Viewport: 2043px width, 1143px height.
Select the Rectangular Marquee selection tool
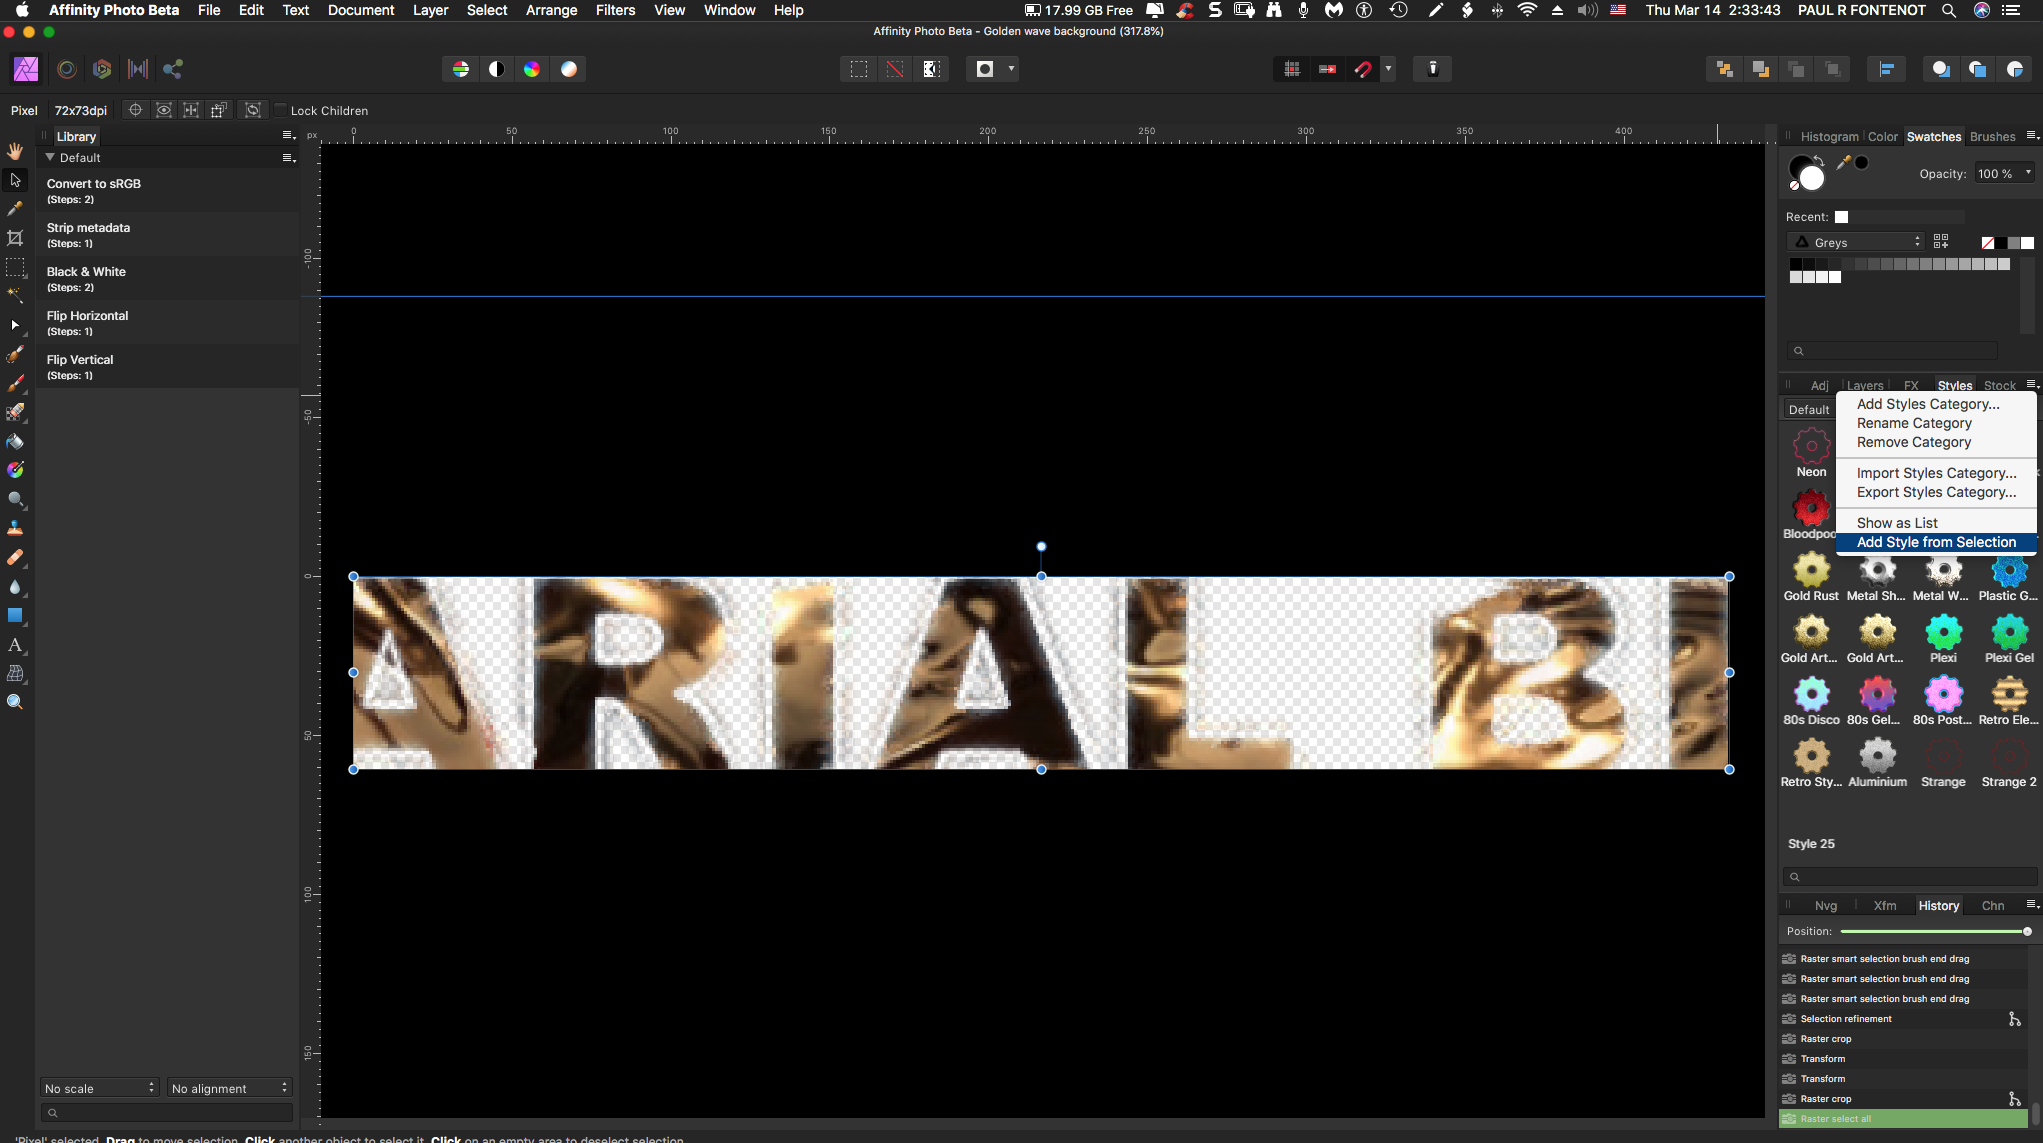pos(15,267)
